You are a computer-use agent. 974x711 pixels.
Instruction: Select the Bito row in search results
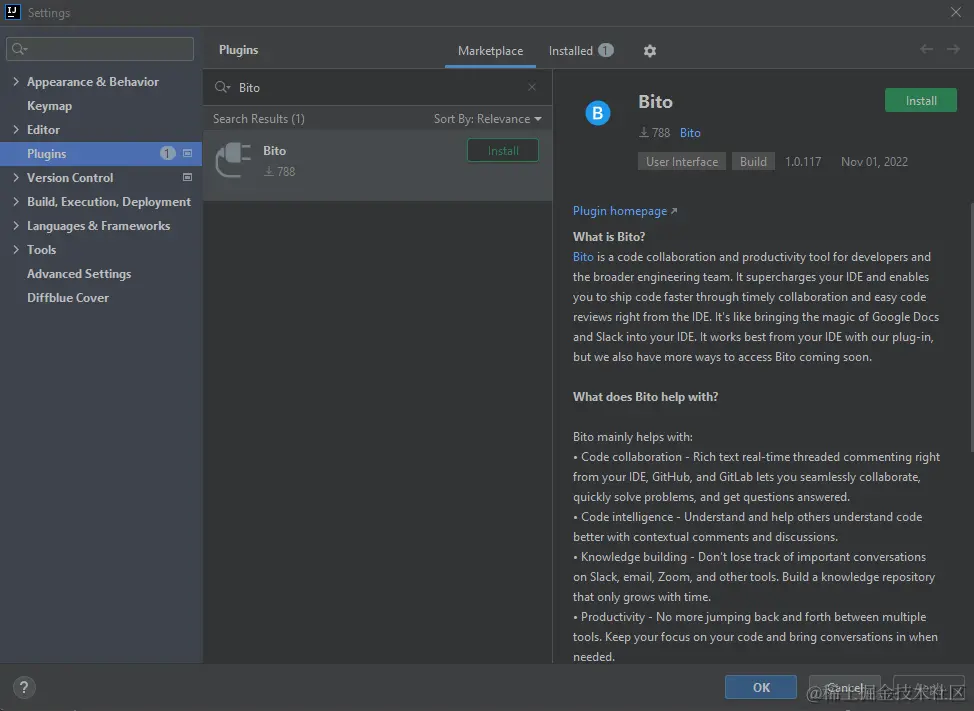point(378,165)
